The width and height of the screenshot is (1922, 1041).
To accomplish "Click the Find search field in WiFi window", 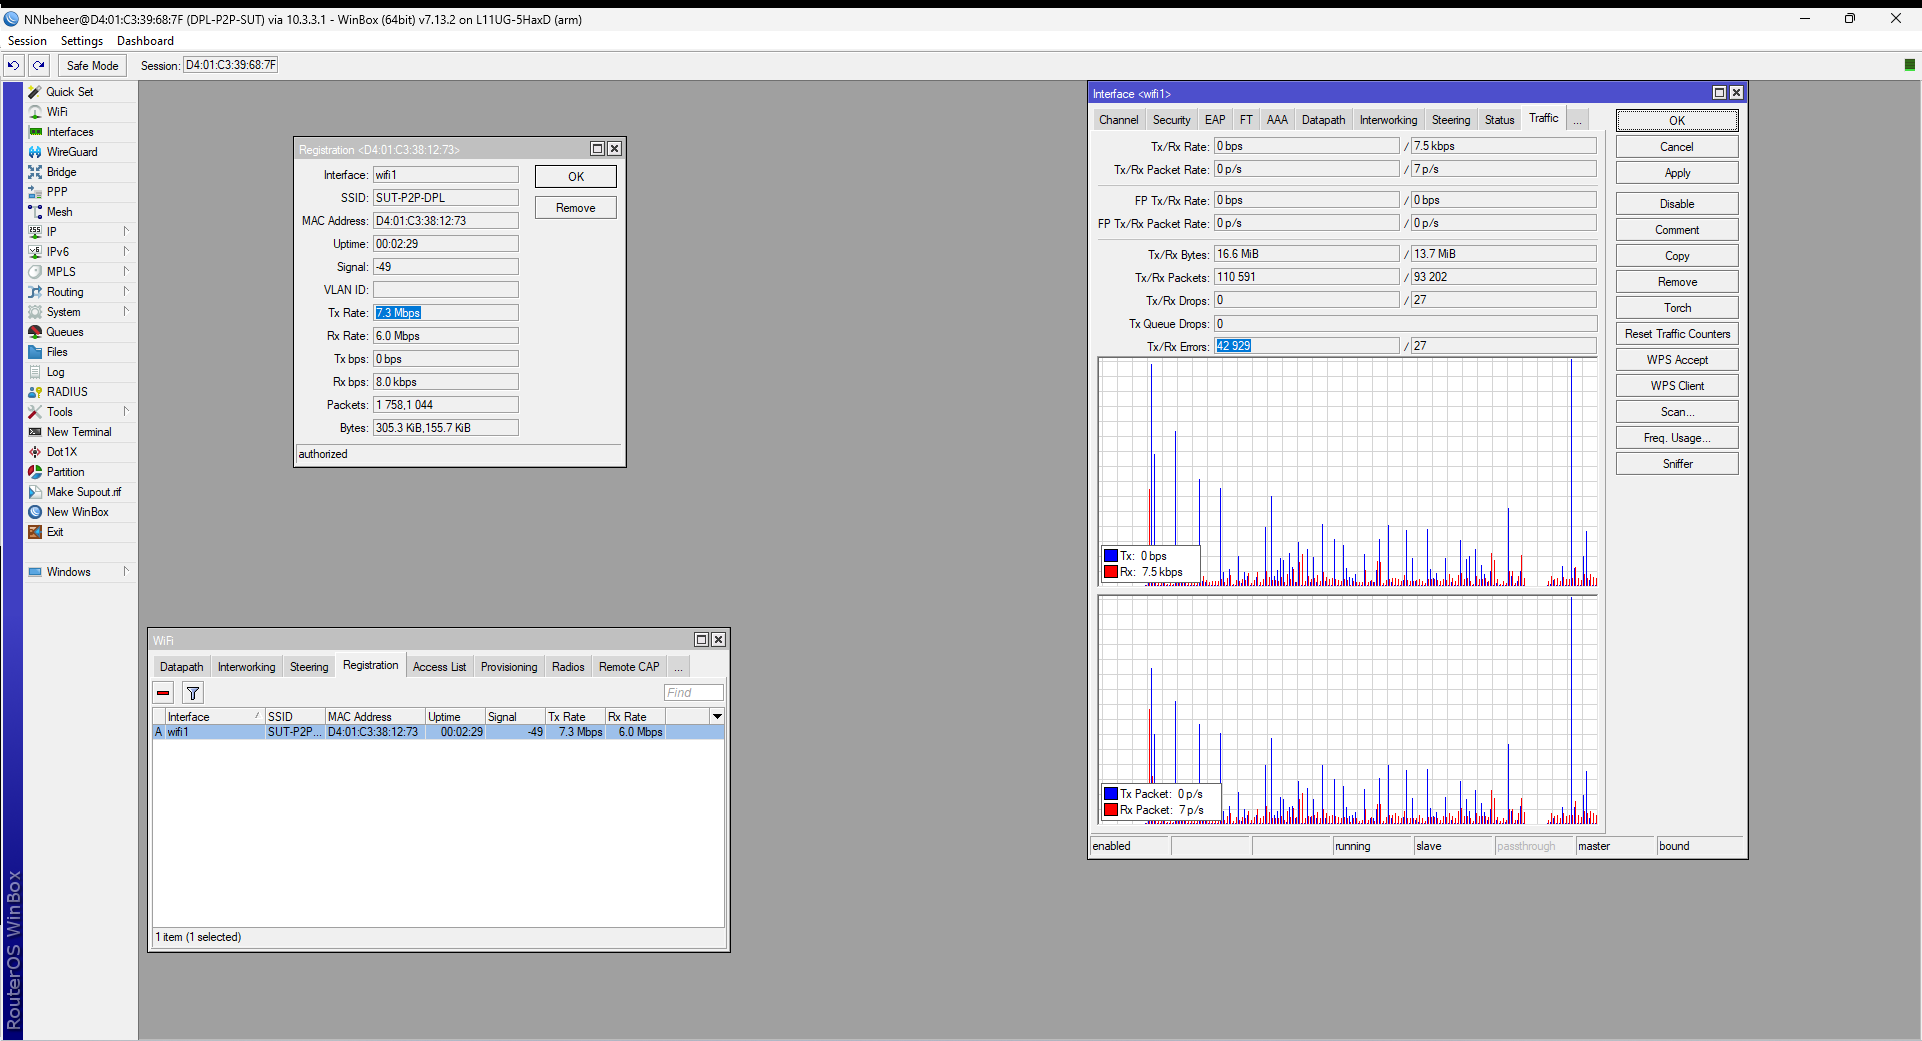I will click(693, 693).
